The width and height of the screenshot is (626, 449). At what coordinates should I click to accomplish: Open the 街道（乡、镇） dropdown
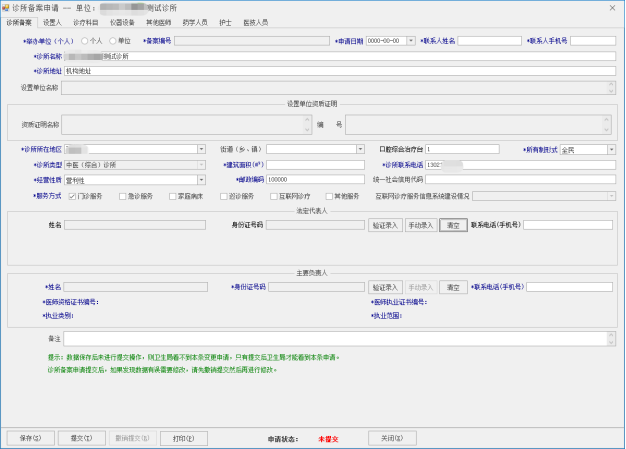coord(360,149)
